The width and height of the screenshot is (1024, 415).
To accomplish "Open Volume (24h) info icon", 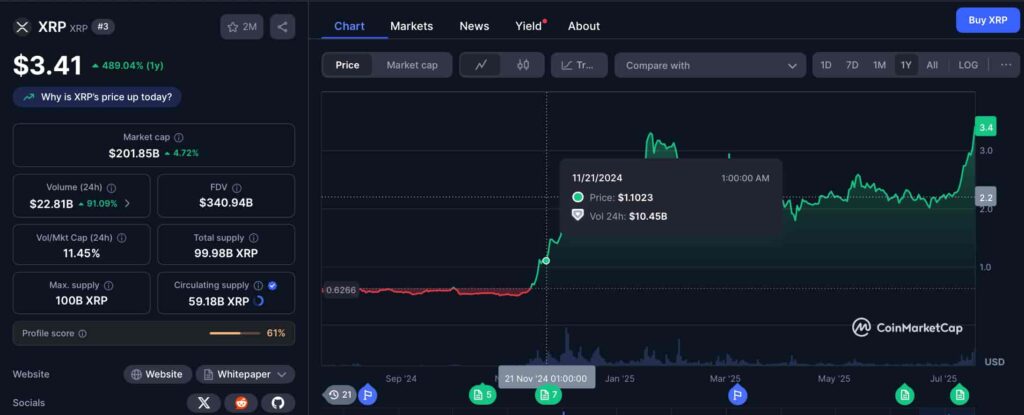I will click(x=112, y=188).
